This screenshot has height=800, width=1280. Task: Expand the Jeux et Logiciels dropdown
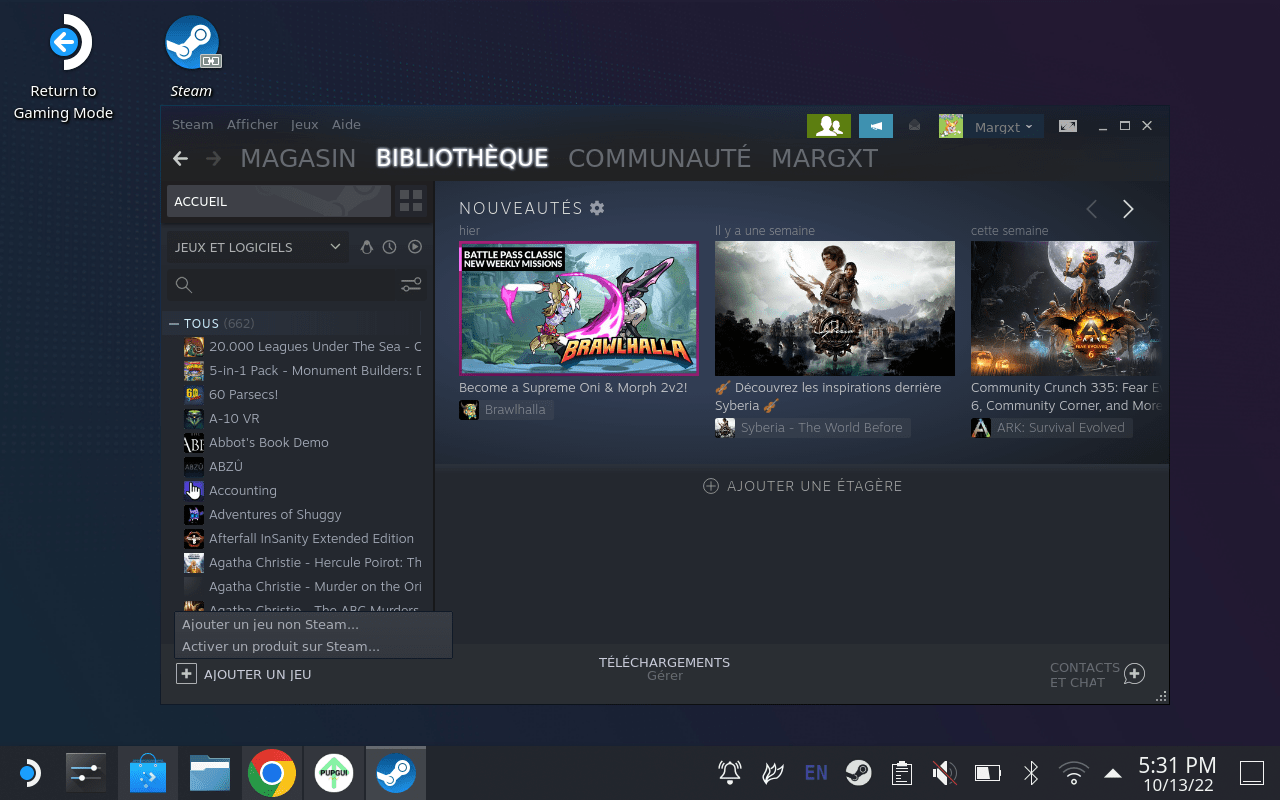point(257,247)
